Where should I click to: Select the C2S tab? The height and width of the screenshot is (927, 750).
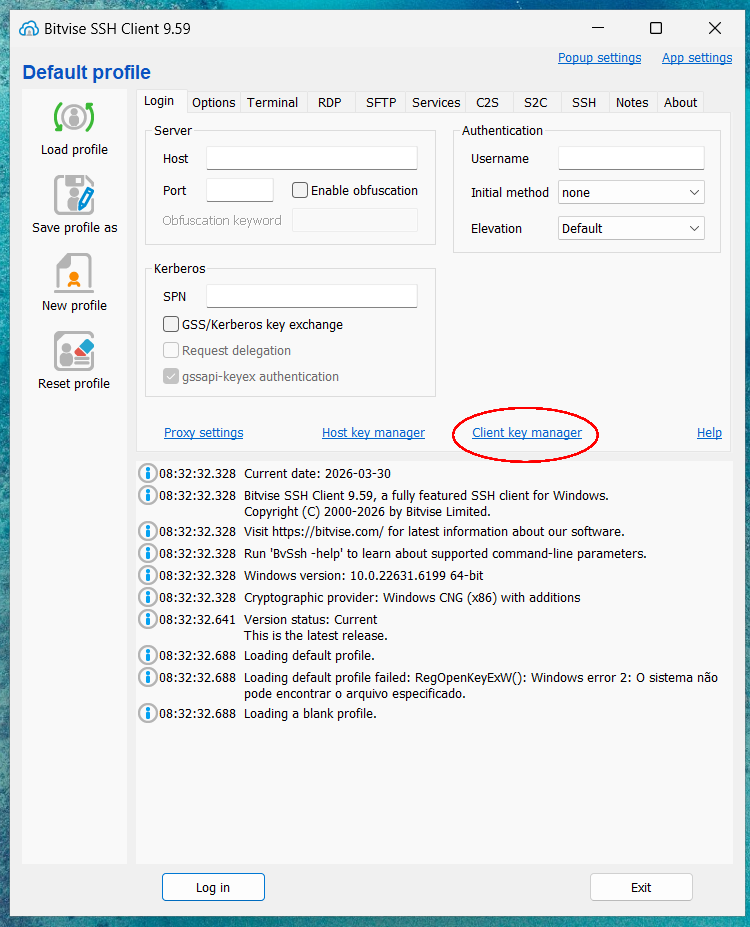[488, 102]
